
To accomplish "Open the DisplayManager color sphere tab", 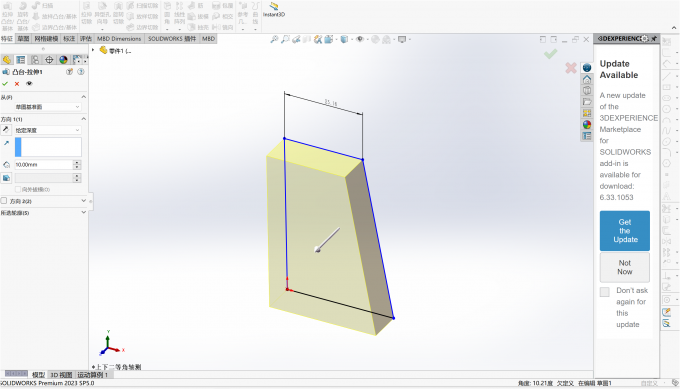I will point(63,60).
